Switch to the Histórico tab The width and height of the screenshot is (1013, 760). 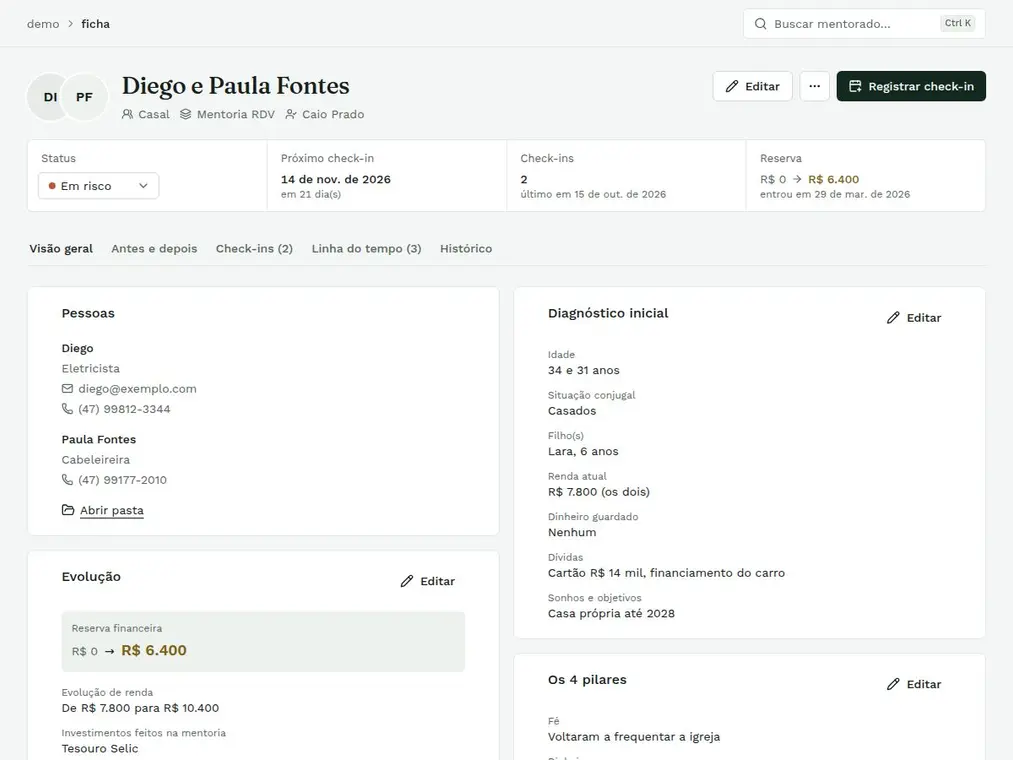(466, 249)
